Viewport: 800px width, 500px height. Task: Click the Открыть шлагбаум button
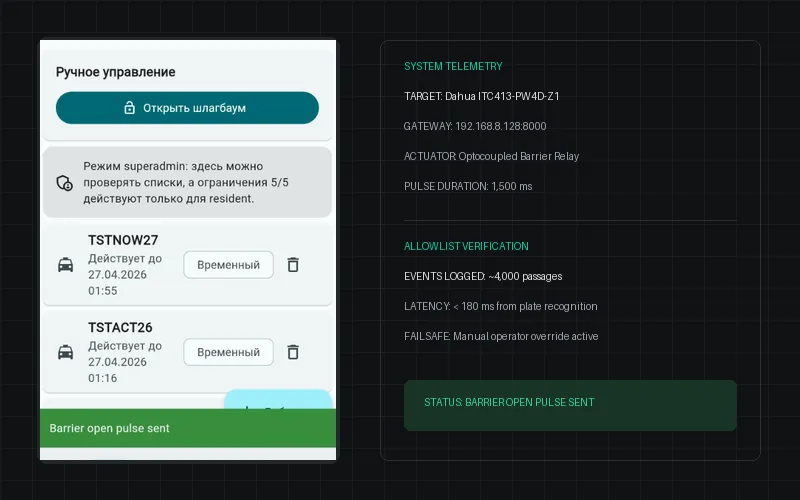187,108
